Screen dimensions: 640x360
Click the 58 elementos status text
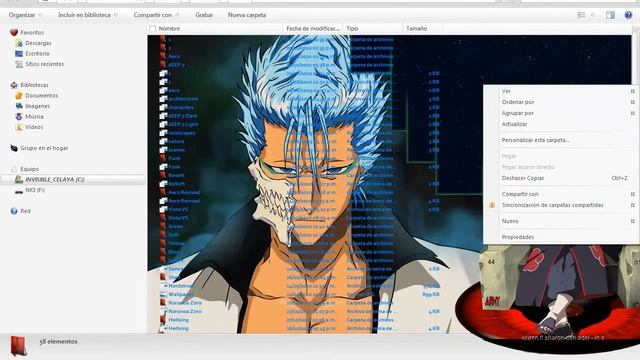pyautogui.click(x=58, y=342)
